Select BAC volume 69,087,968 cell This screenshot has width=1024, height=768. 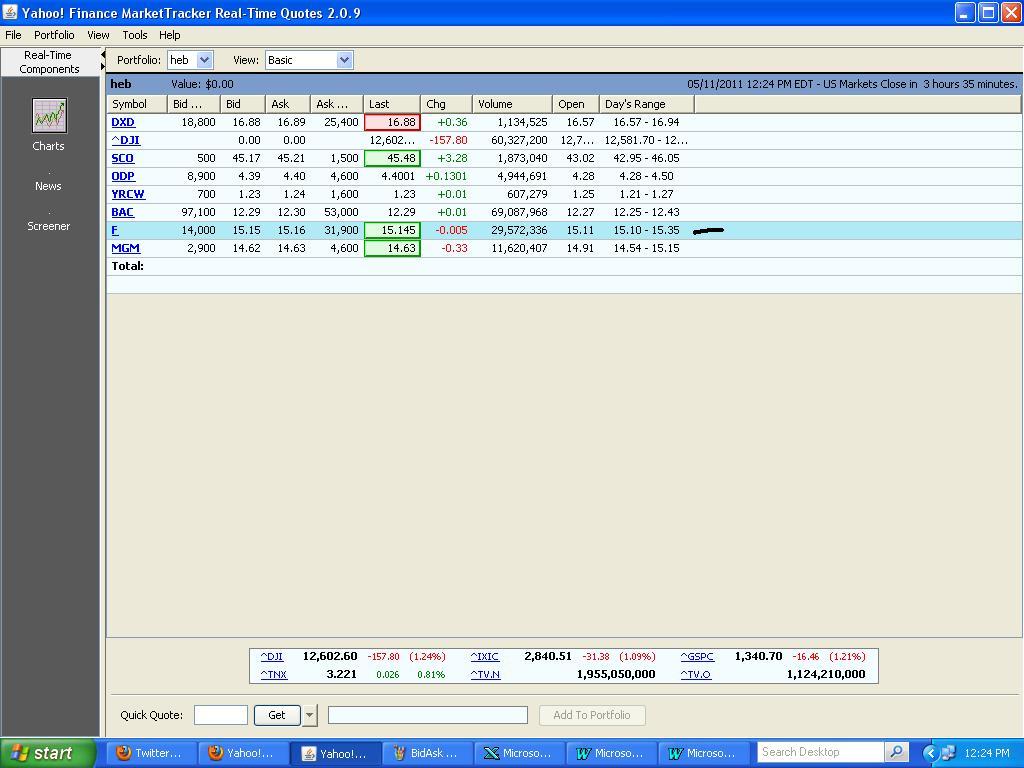point(513,212)
